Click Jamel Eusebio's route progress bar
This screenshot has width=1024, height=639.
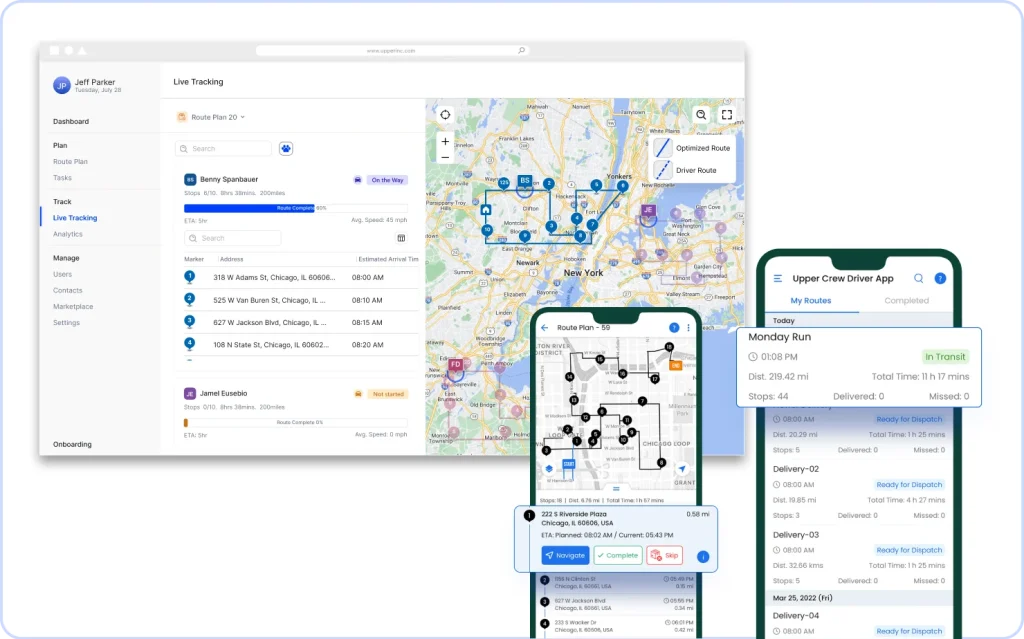(296, 423)
